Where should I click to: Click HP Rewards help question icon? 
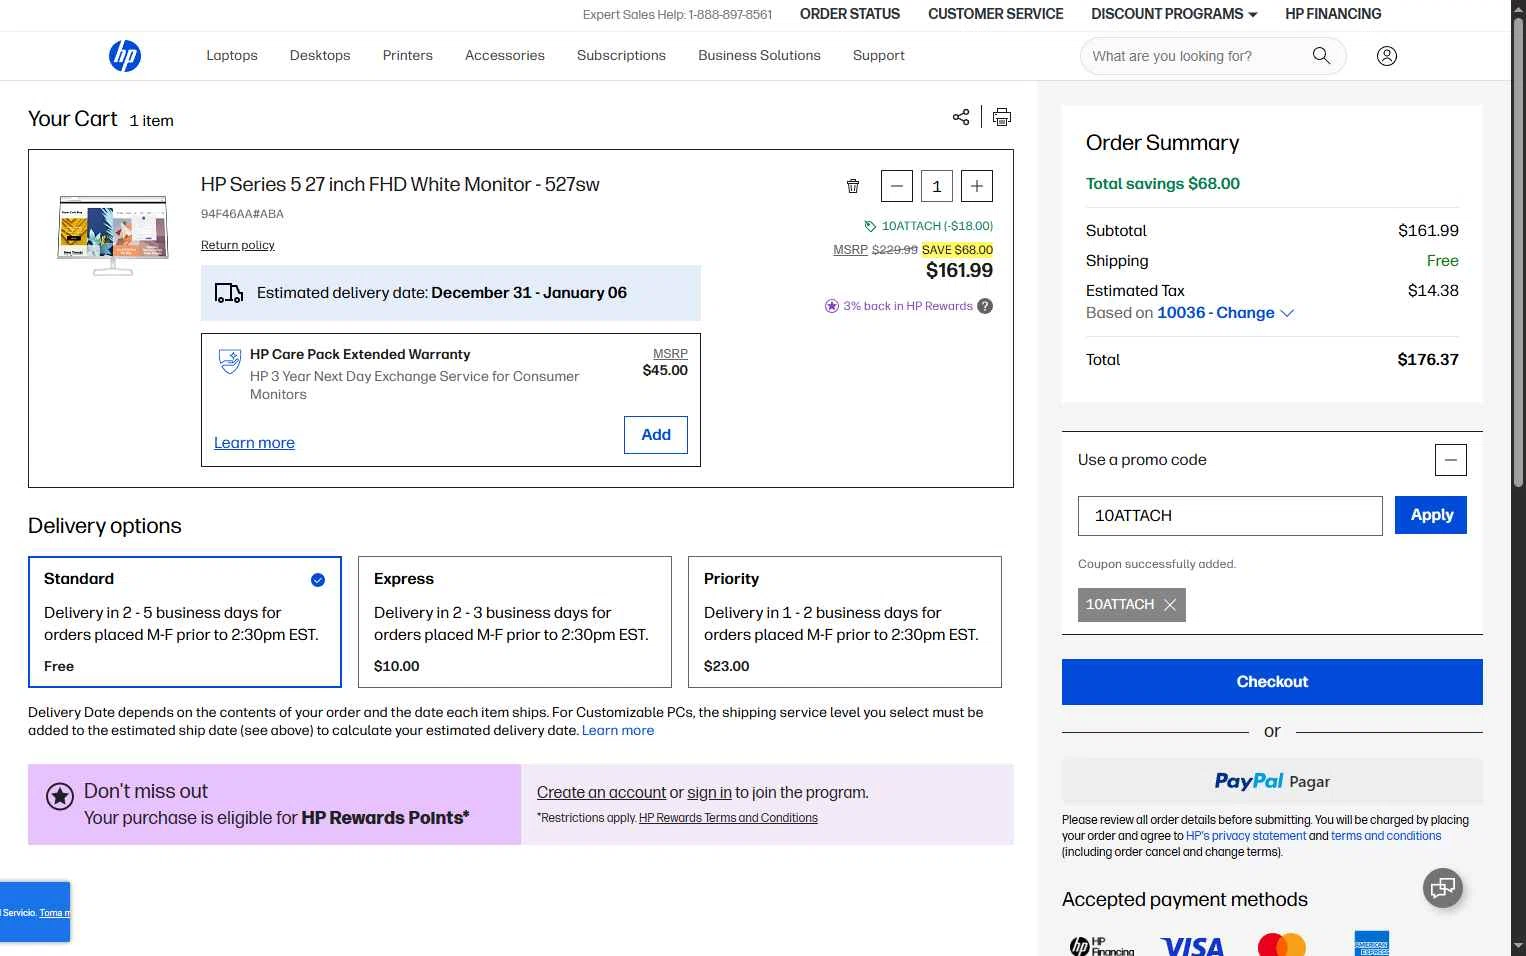coord(985,306)
